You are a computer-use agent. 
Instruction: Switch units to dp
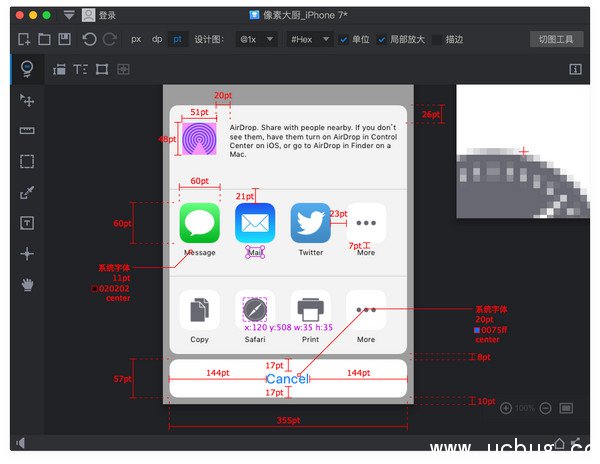[x=157, y=39]
